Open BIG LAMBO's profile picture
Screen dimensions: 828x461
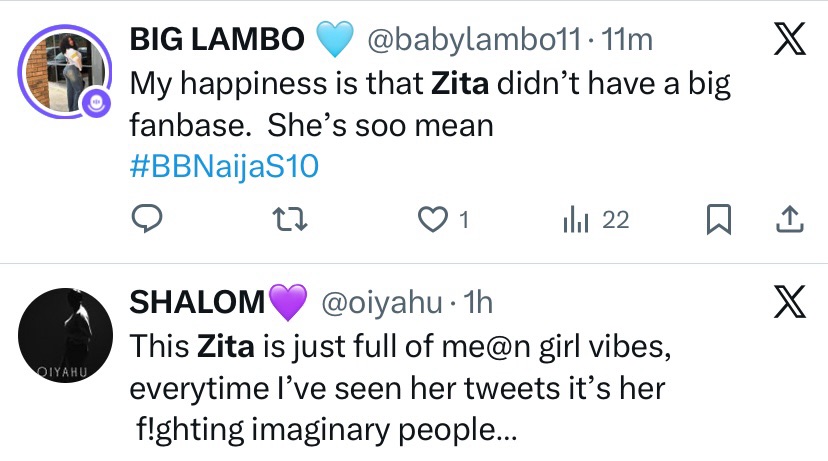pyautogui.click(x=62, y=68)
